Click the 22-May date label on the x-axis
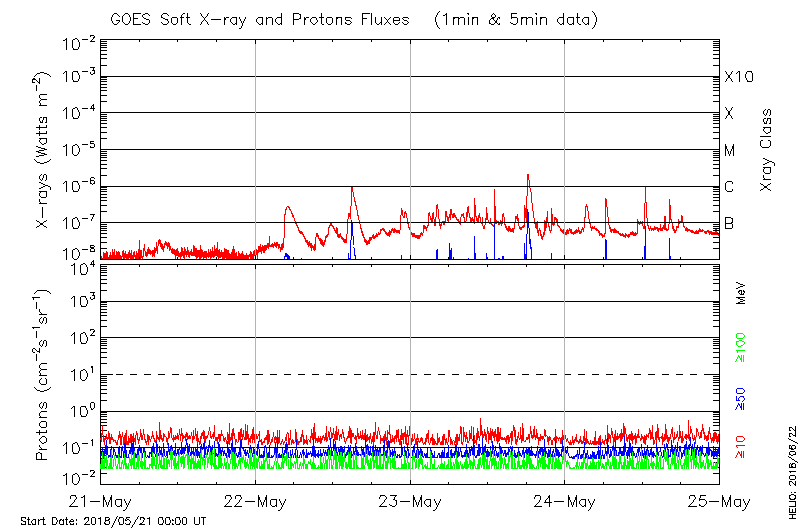The height and width of the screenshot is (530, 800). (x=256, y=501)
